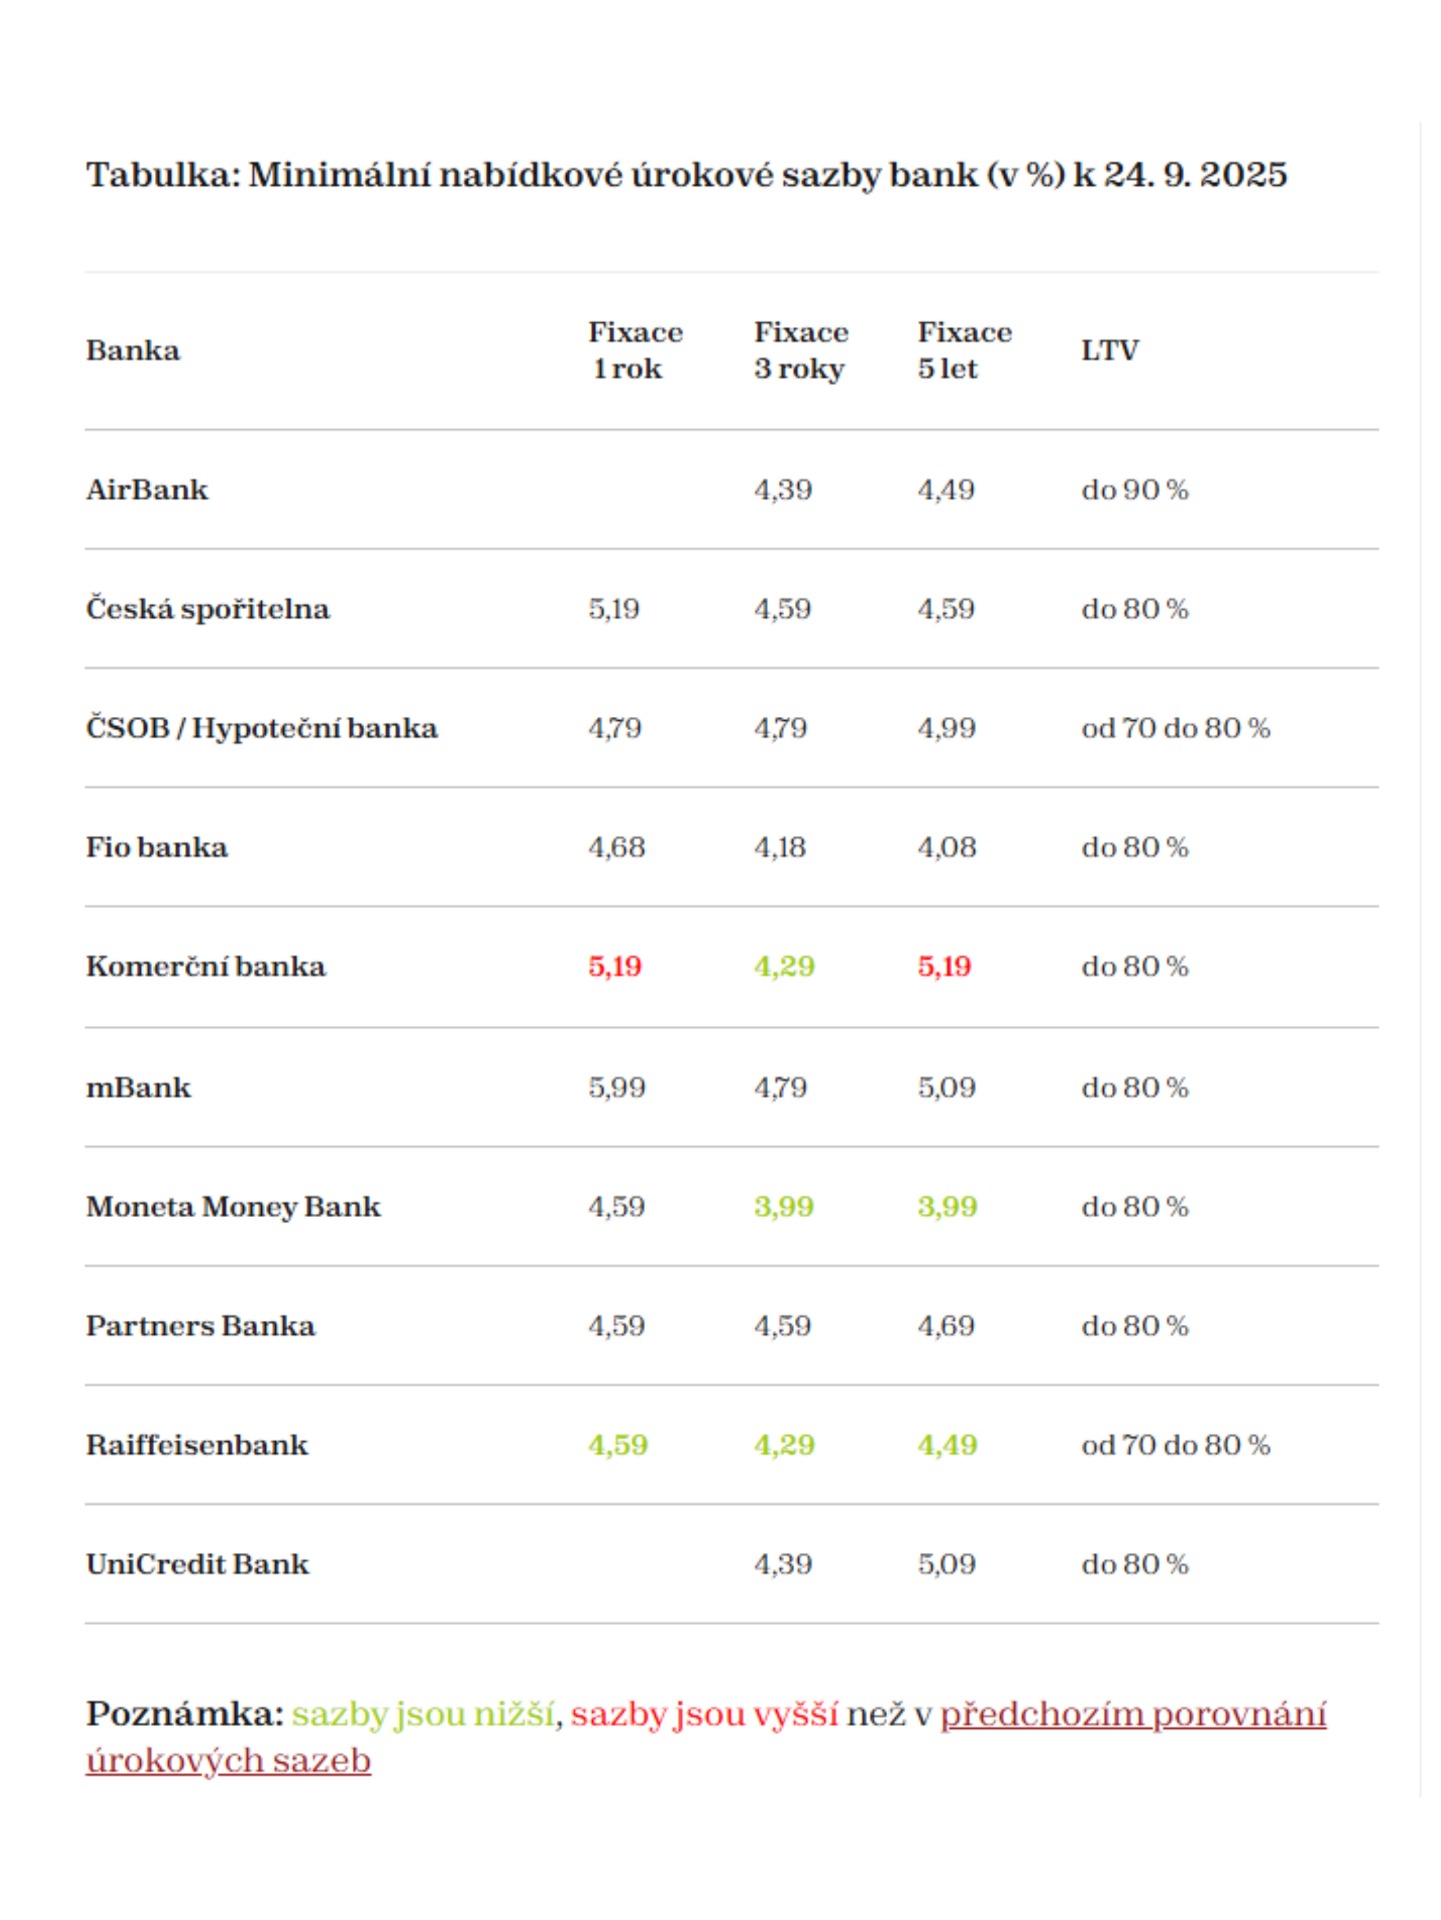
Task: Select the AirBank row name
Action: [147, 490]
